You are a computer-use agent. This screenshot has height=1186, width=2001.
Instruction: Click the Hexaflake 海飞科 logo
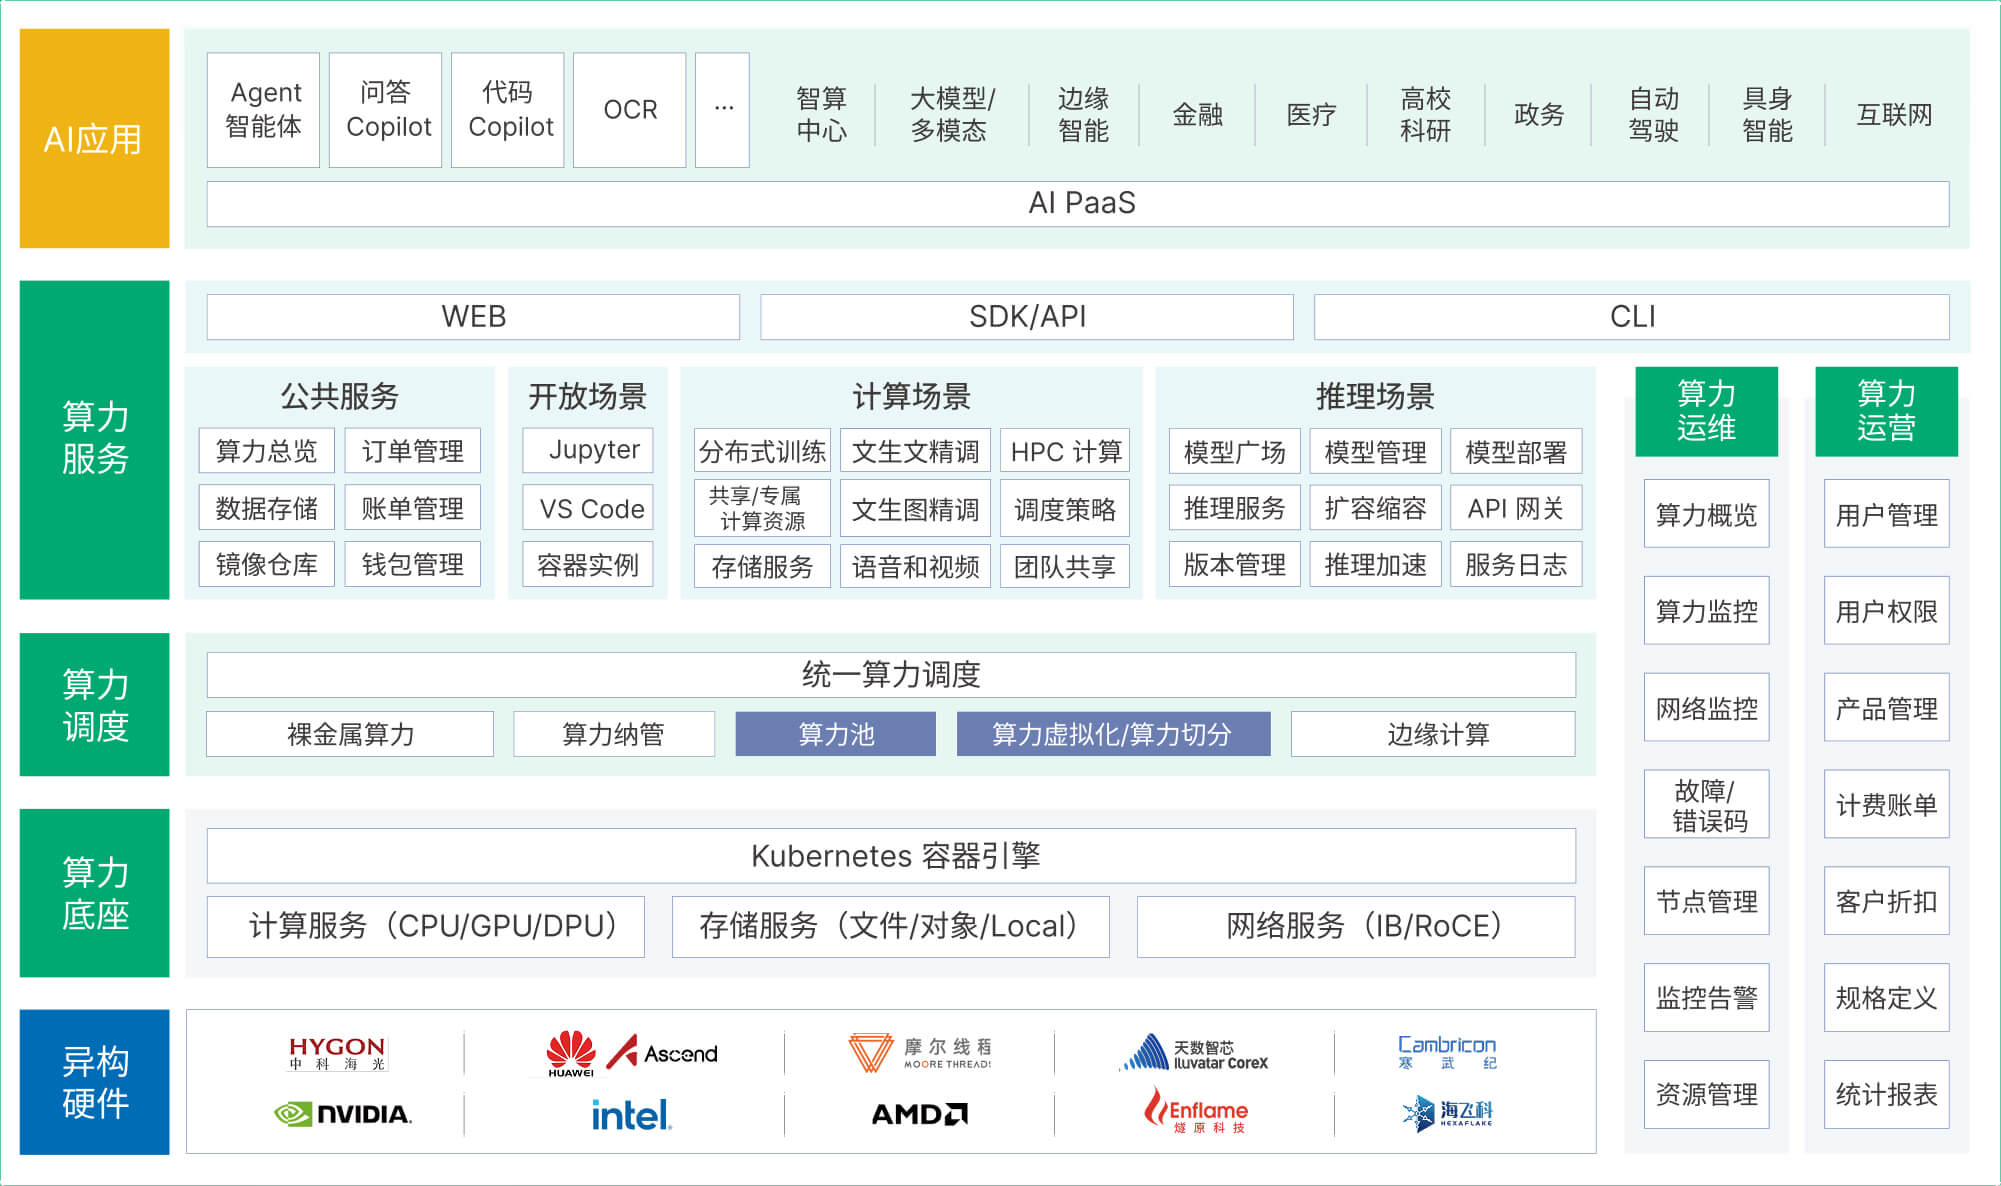point(1449,1113)
